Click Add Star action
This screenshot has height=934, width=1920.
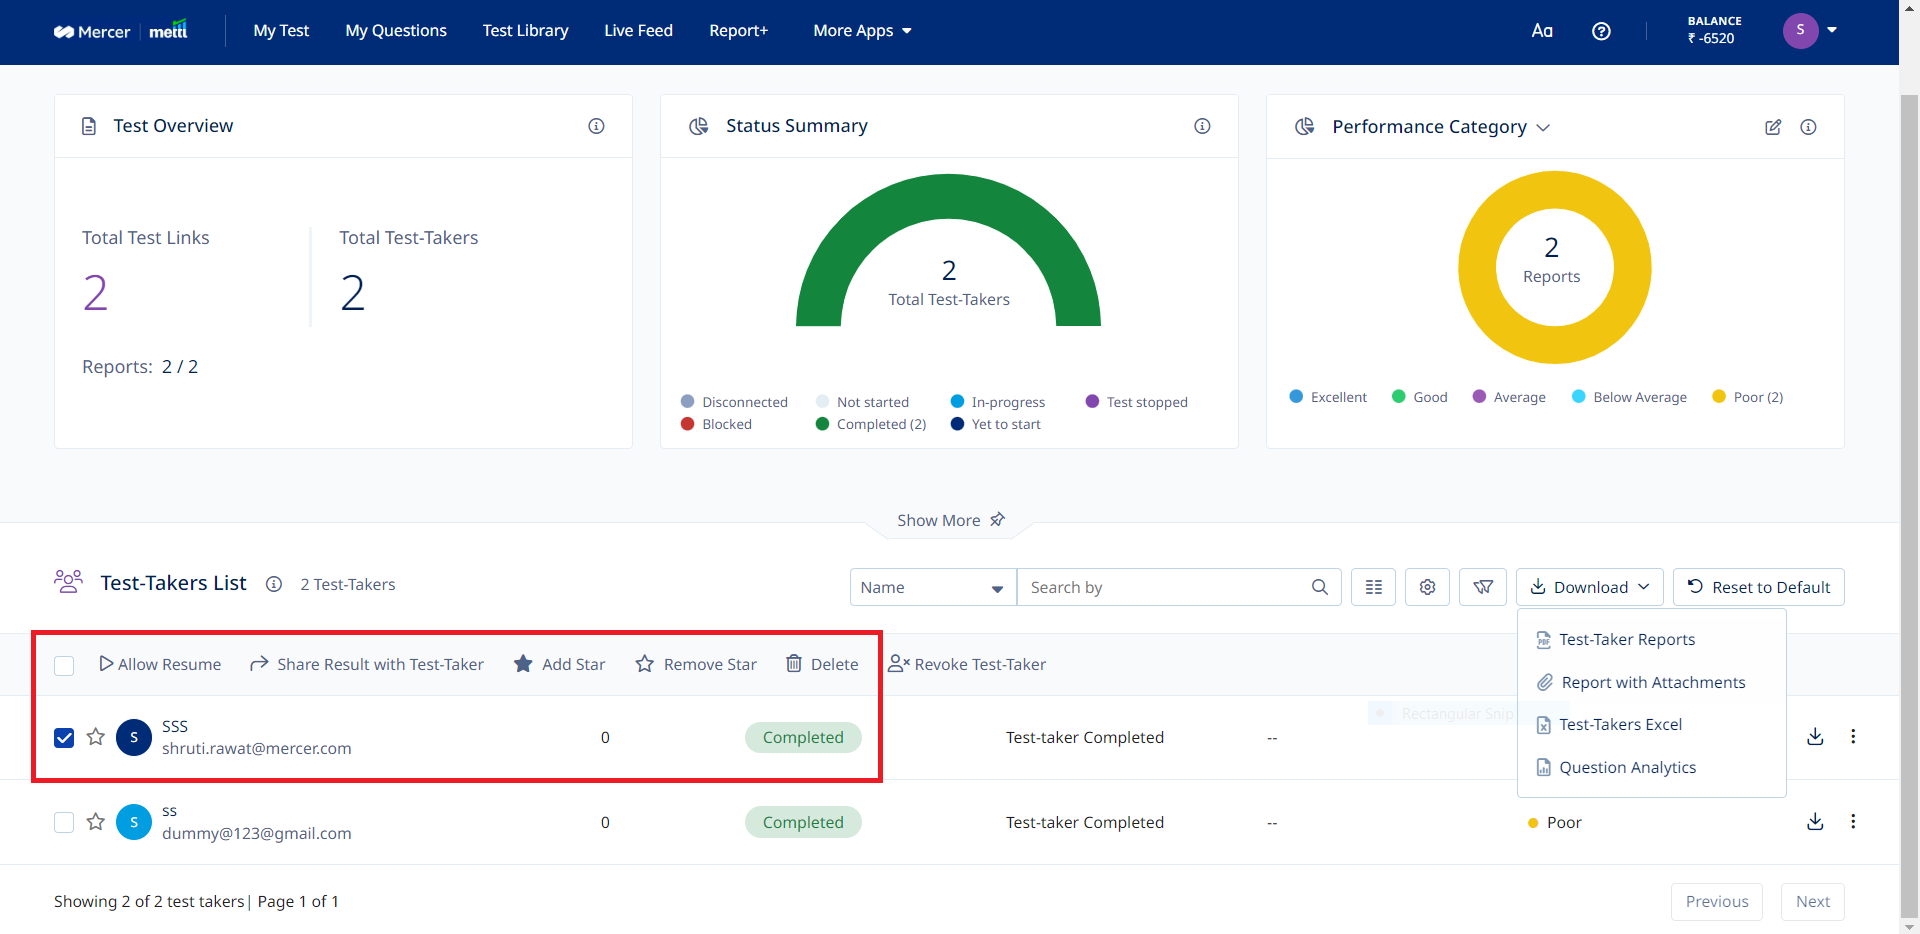pos(559,664)
